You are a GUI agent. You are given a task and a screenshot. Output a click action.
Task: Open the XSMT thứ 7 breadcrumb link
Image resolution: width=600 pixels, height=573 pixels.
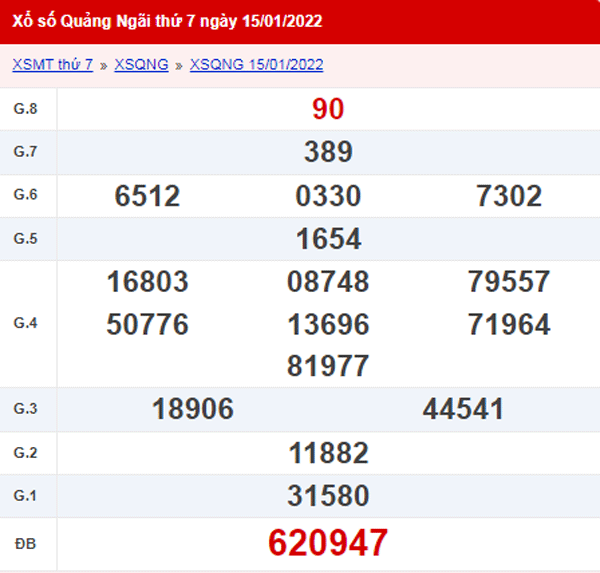point(52,64)
